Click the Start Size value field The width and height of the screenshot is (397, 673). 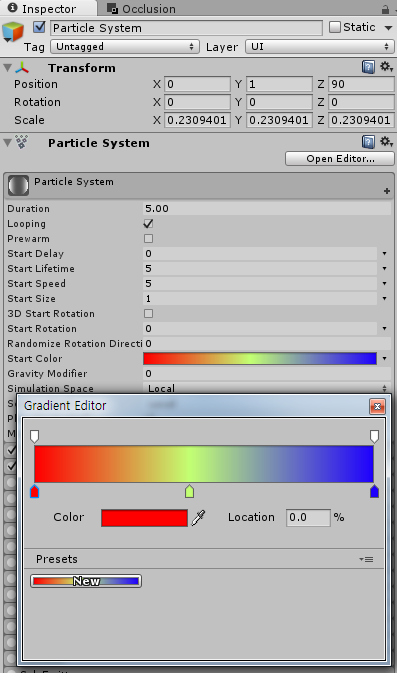tap(260, 299)
